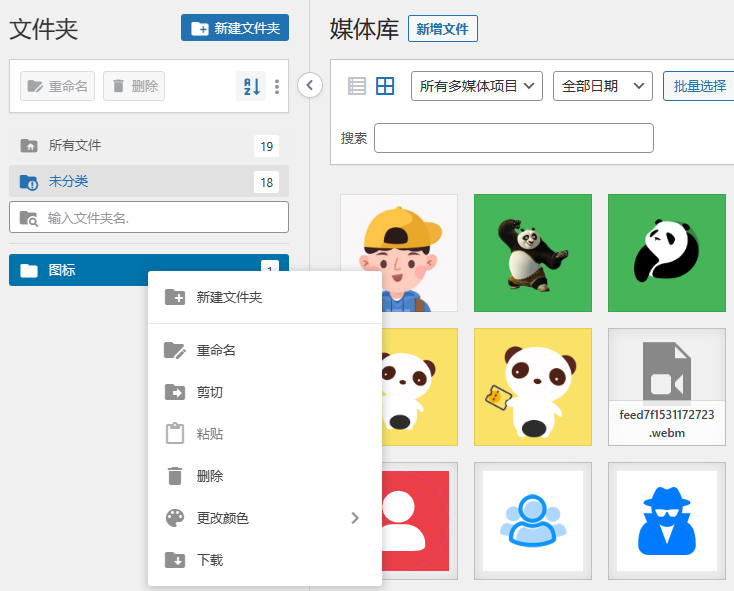Screen dimensions: 734x591
Task: Open the black-and-white panda logo thumbnail
Action: click(667, 253)
